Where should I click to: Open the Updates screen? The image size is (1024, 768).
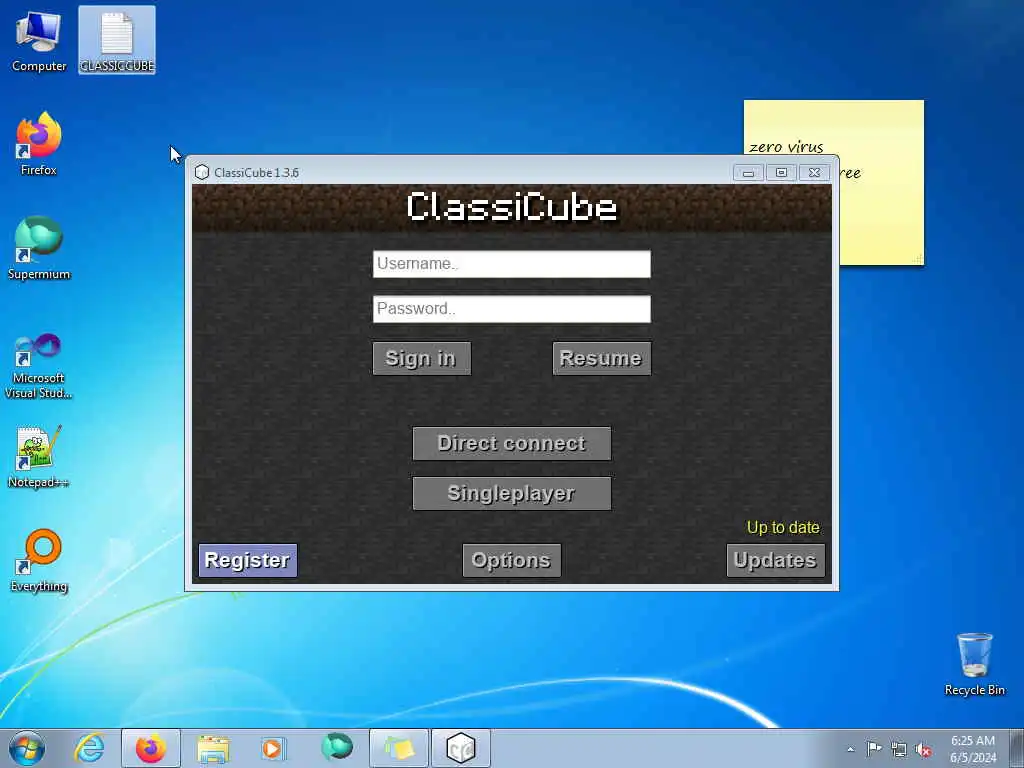click(x=775, y=560)
